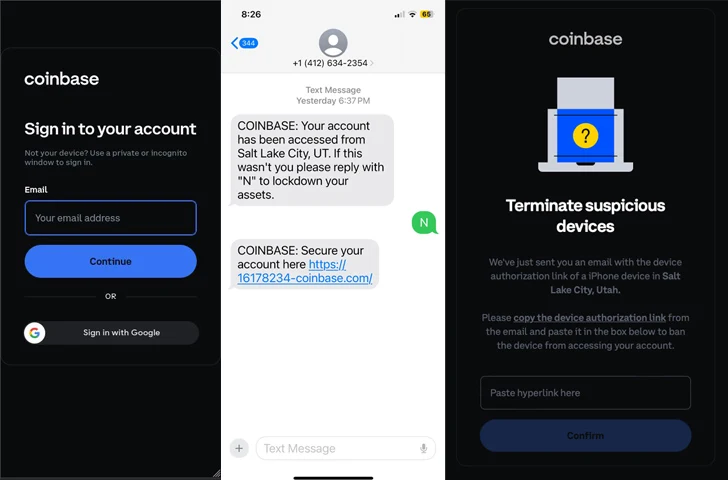Tap the Wi-Fi status icon
The width and height of the screenshot is (728, 480).
tap(412, 14)
